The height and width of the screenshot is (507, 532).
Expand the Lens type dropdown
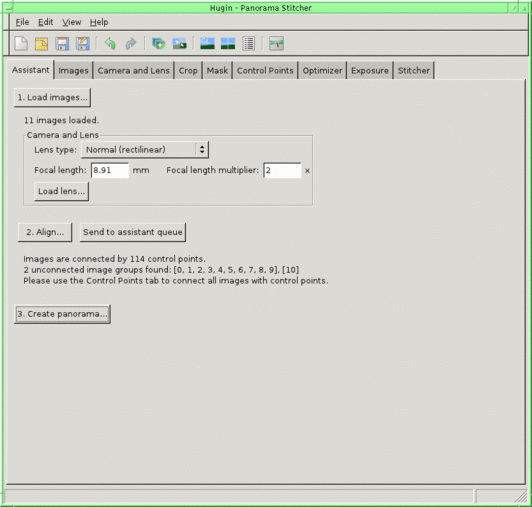point(145,150)
